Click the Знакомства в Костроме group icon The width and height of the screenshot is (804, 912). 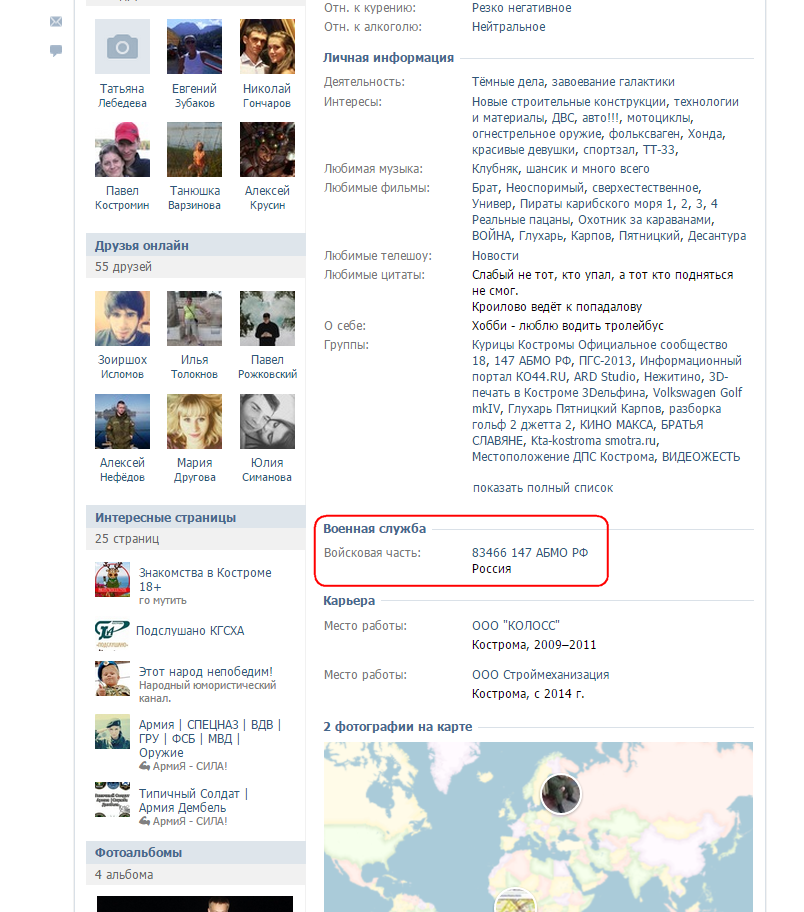[x=112, y=579]
